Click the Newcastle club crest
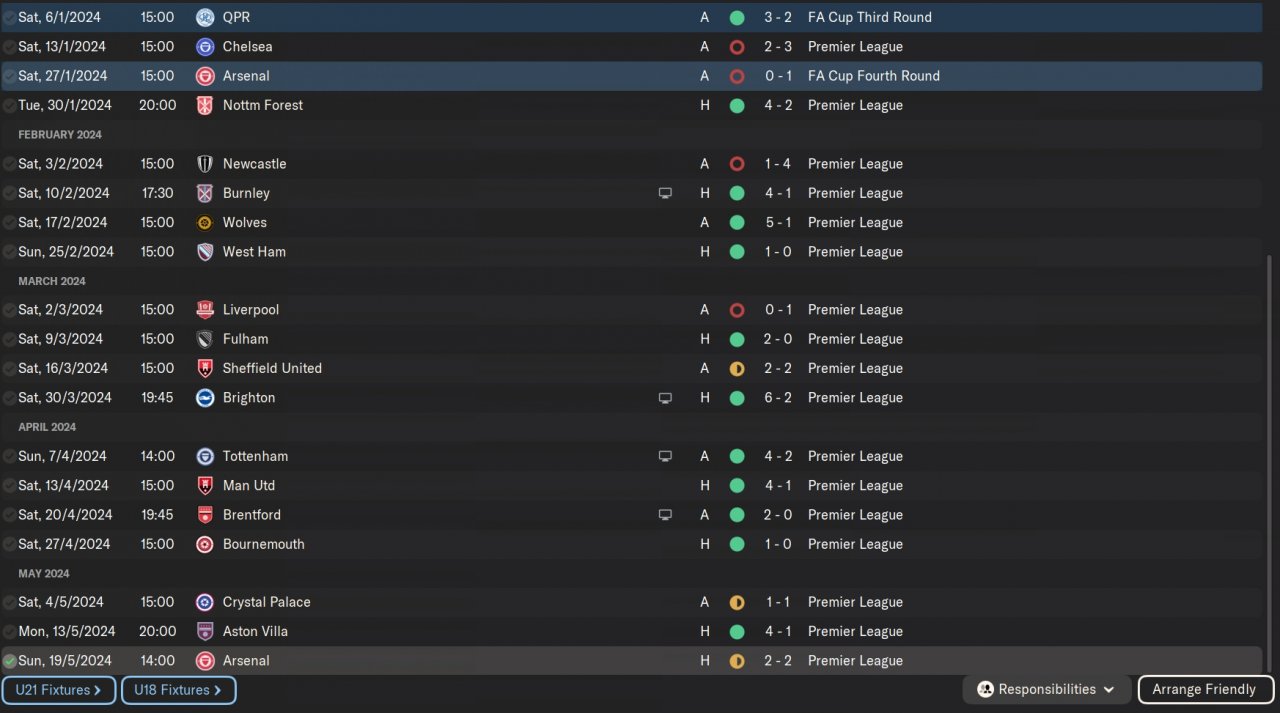The image size is (1280, 713). click(205, 164)
